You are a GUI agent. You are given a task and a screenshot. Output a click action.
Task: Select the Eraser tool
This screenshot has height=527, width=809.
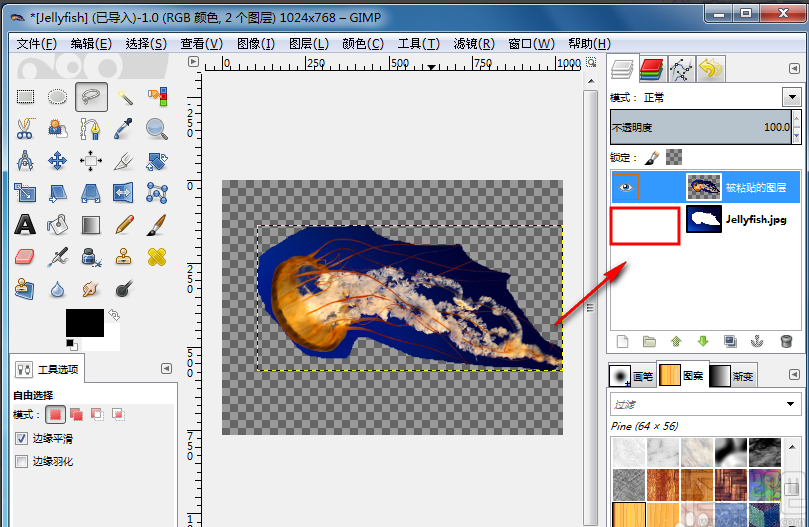(25, 257)
